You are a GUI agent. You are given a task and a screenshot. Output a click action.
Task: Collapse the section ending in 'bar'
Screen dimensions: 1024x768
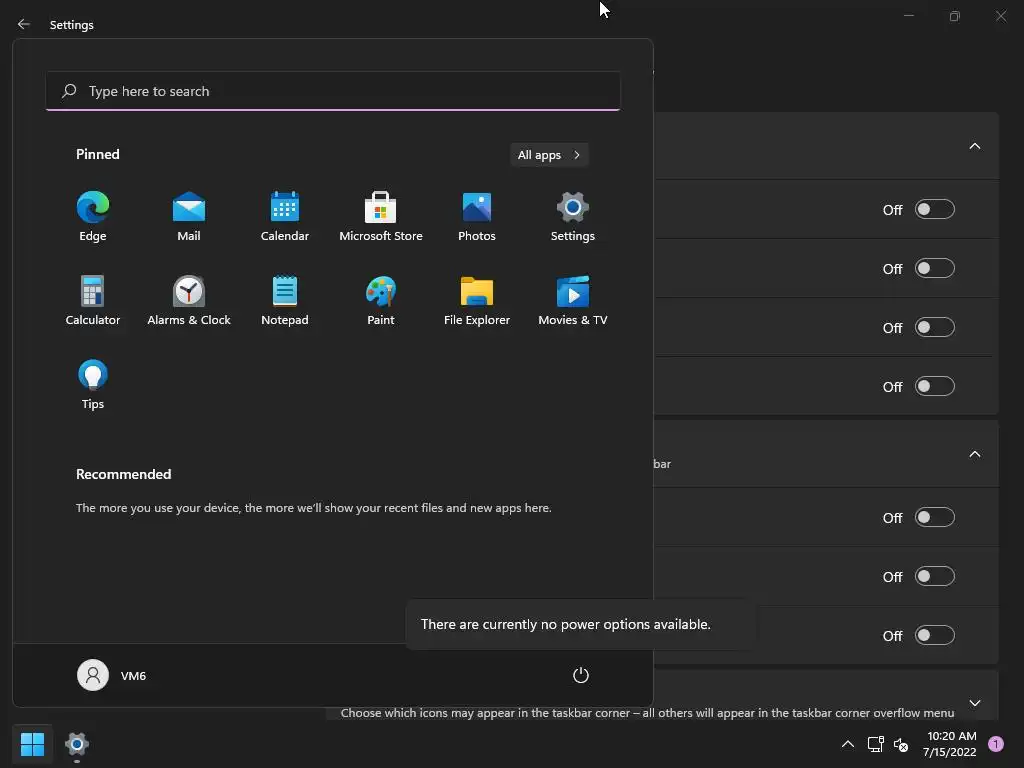(x=974, y=454)
